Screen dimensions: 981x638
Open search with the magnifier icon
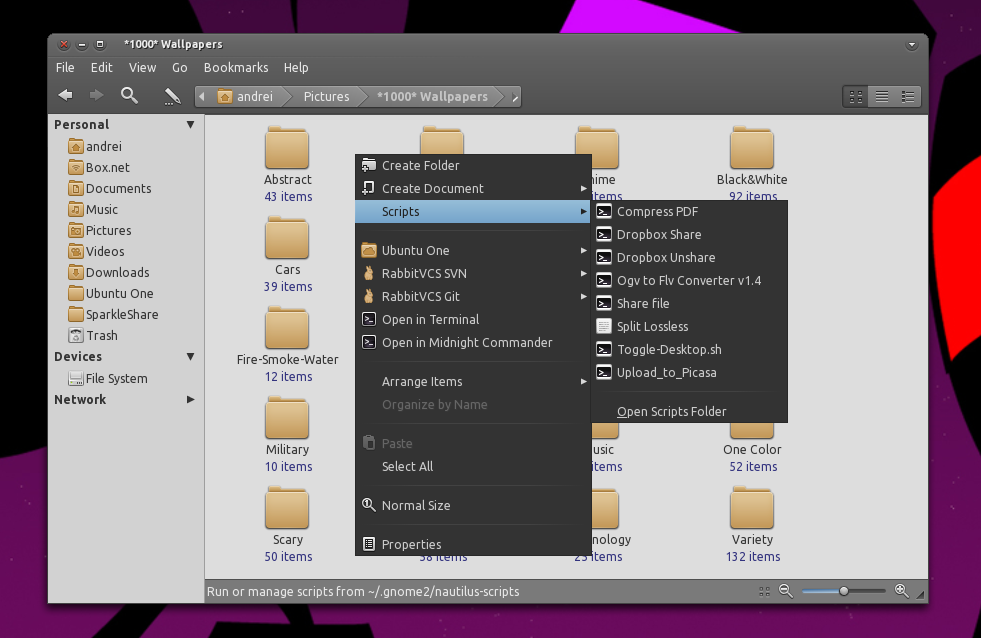coord(130,95)
